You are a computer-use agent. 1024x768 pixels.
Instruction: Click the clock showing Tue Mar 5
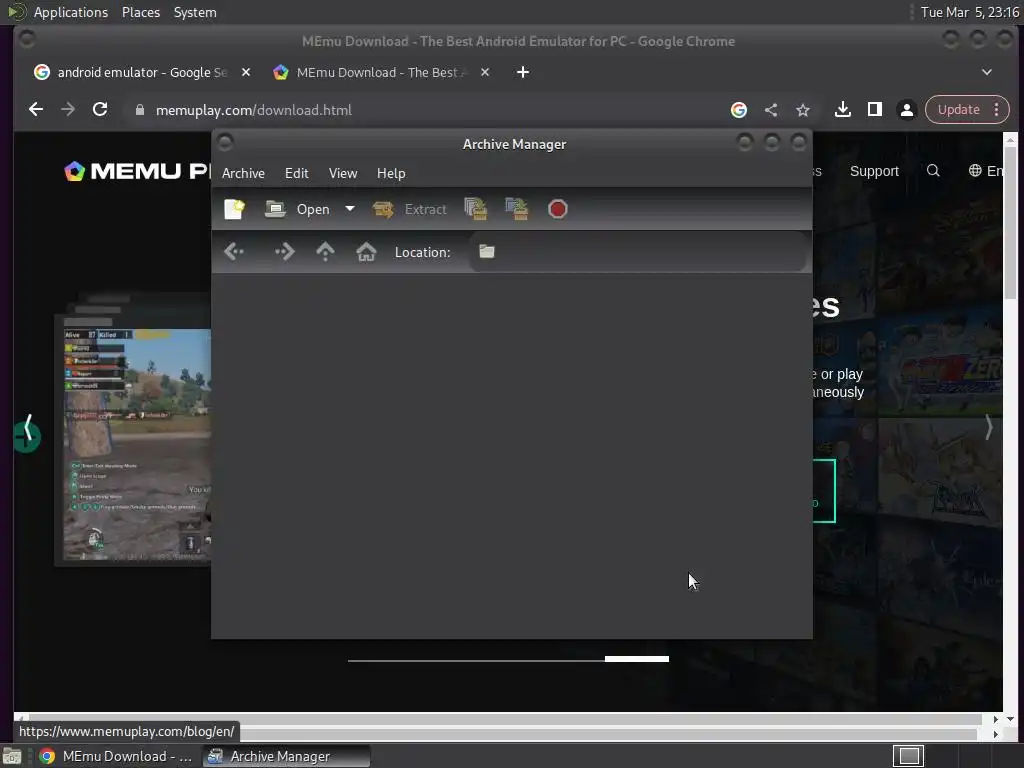click(969, 12)
